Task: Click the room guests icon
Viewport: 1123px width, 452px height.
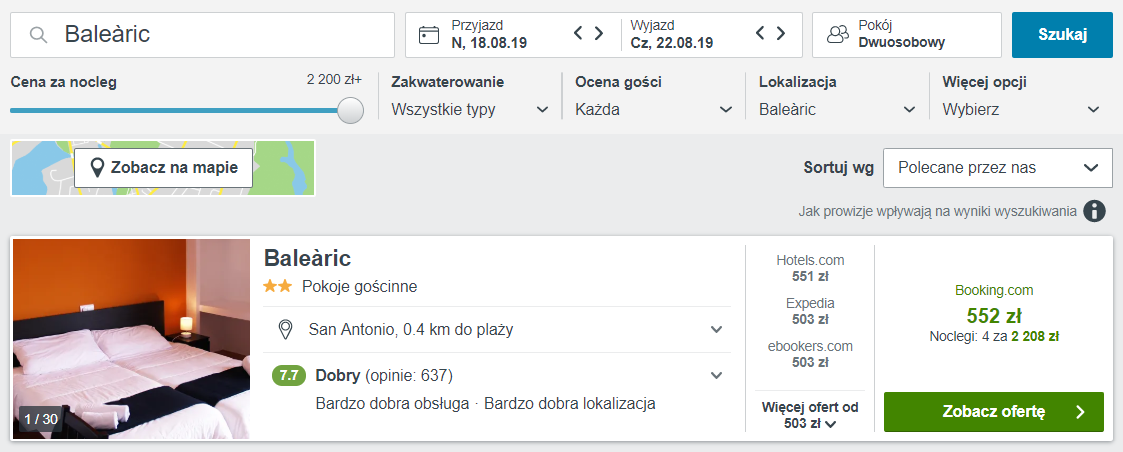Action: (837, 35)
